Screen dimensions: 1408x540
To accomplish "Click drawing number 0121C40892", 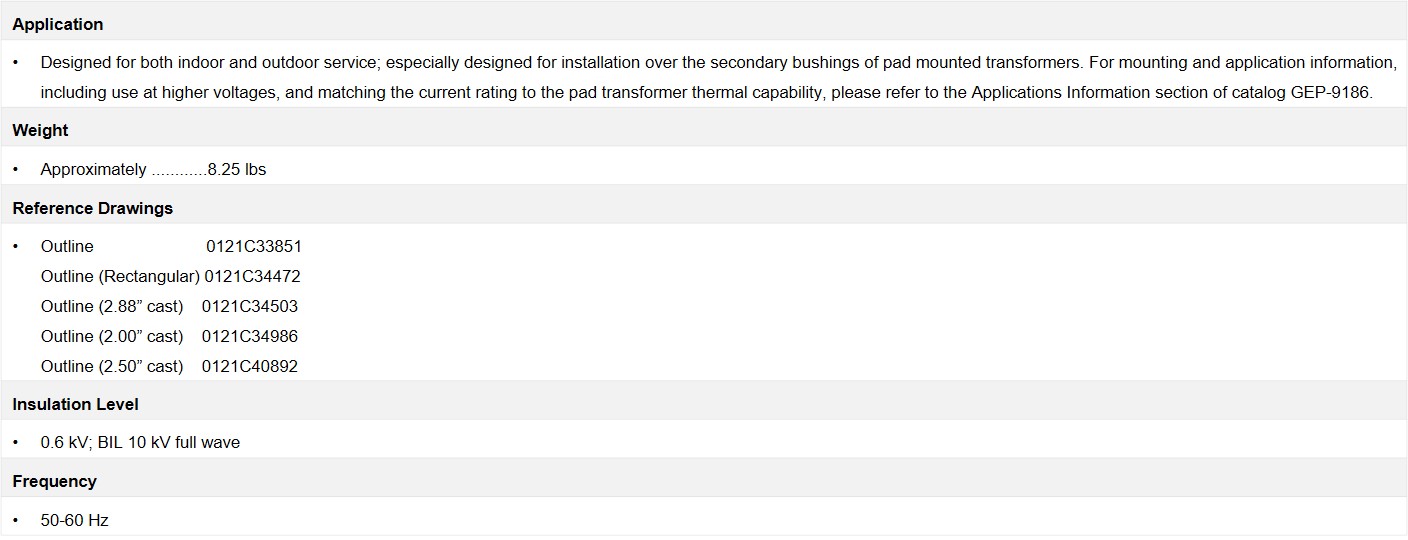I will point(250,366).
